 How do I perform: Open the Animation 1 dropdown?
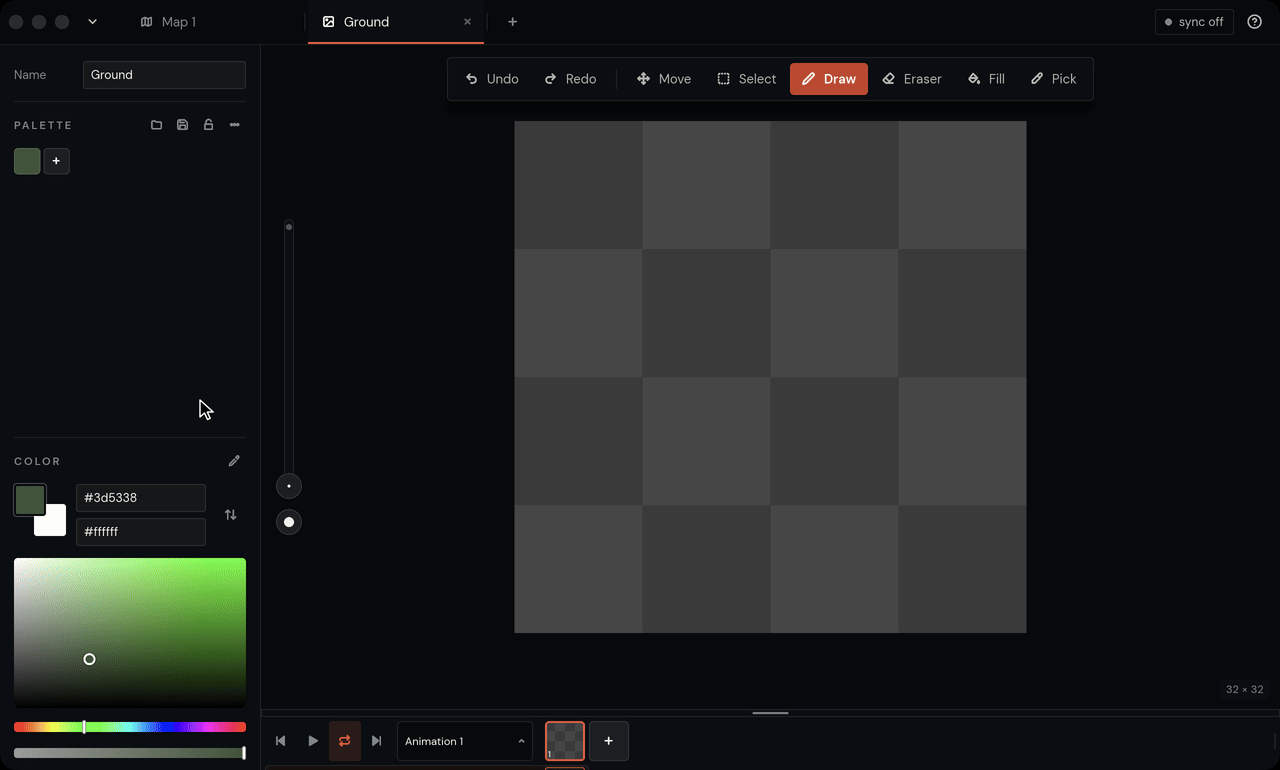point(465,741)
